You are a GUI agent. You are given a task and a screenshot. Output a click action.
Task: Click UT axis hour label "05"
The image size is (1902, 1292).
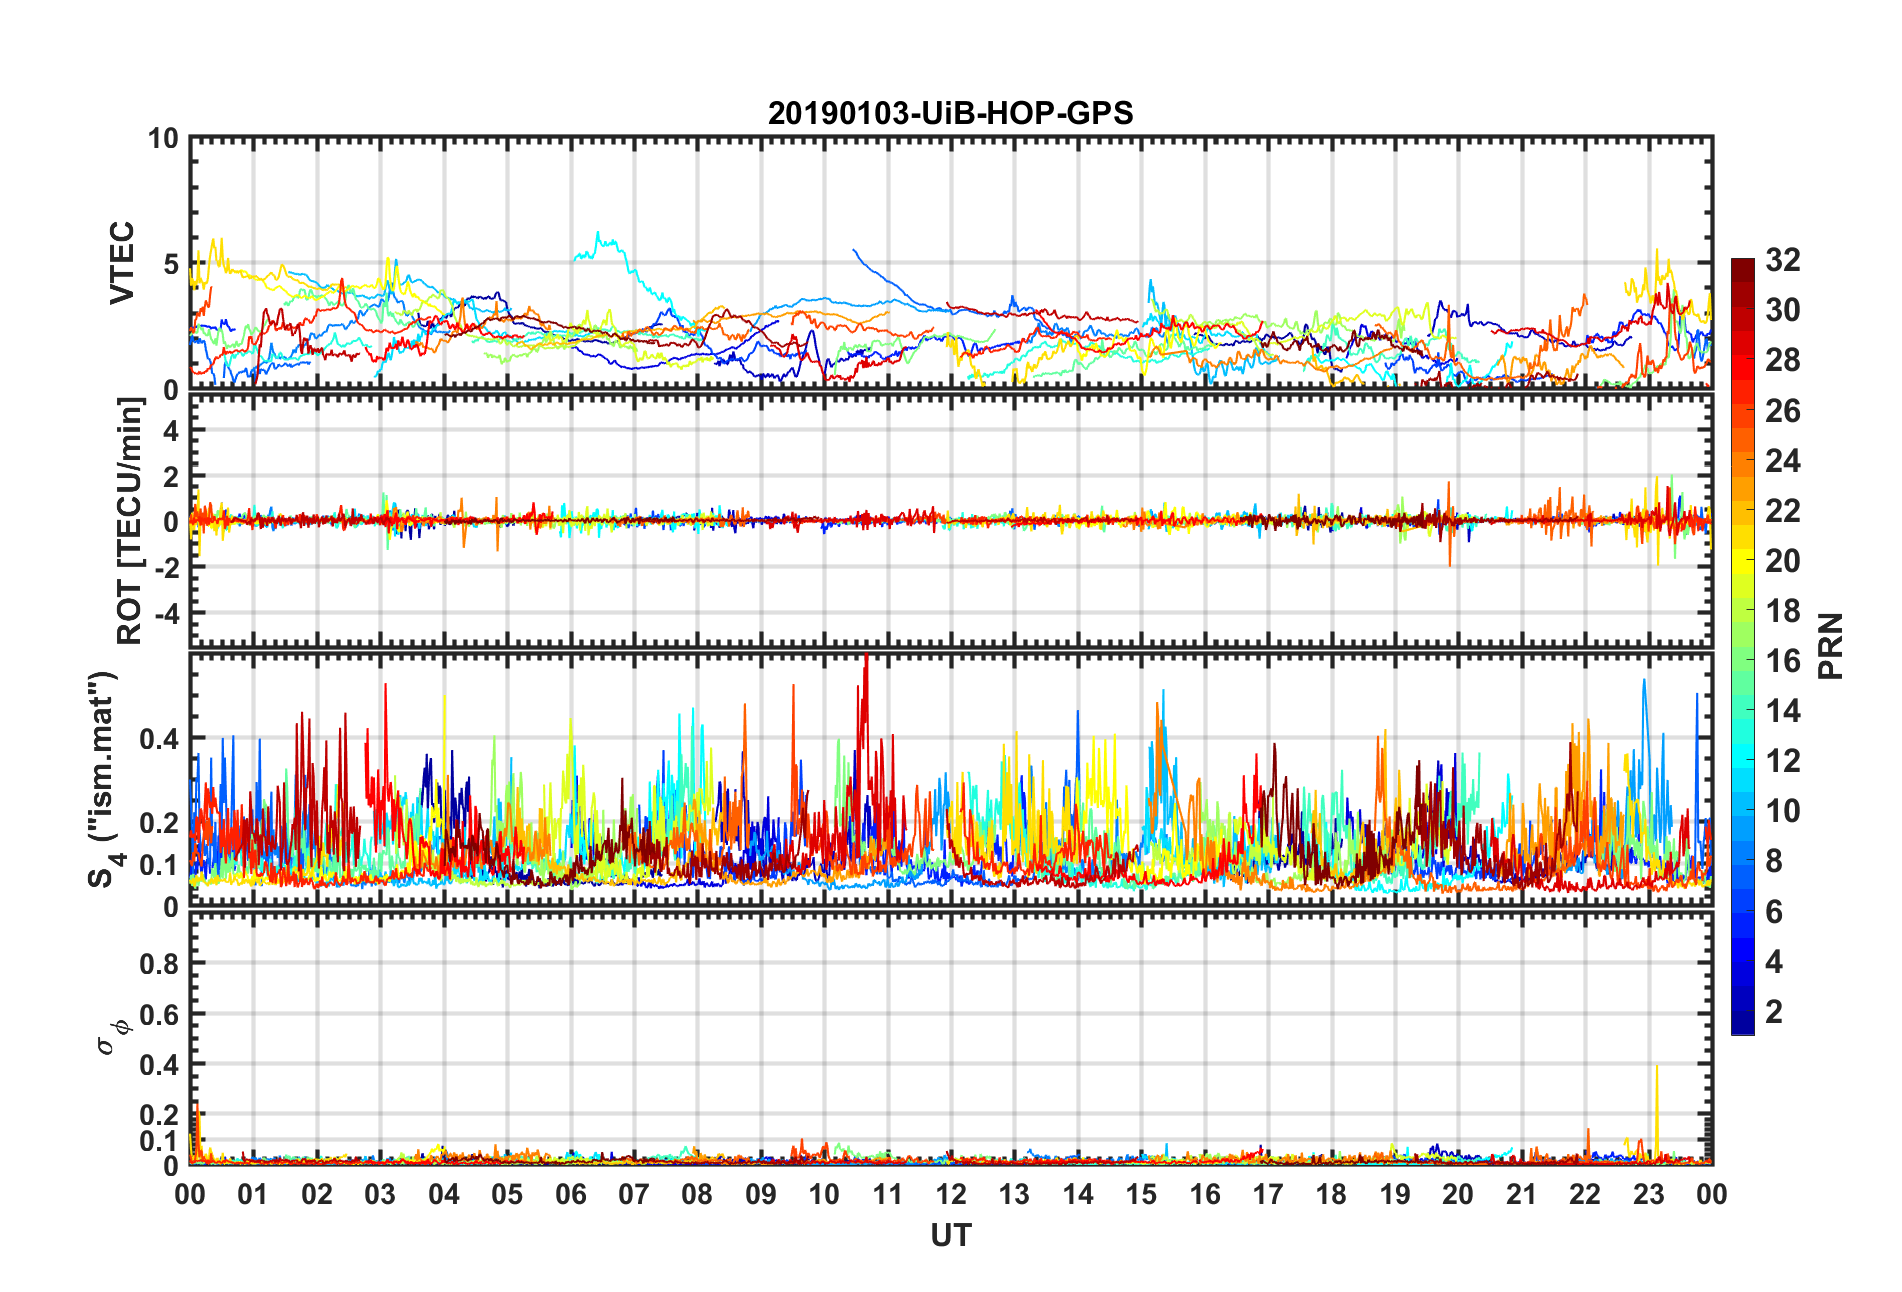click(507, 1194)
